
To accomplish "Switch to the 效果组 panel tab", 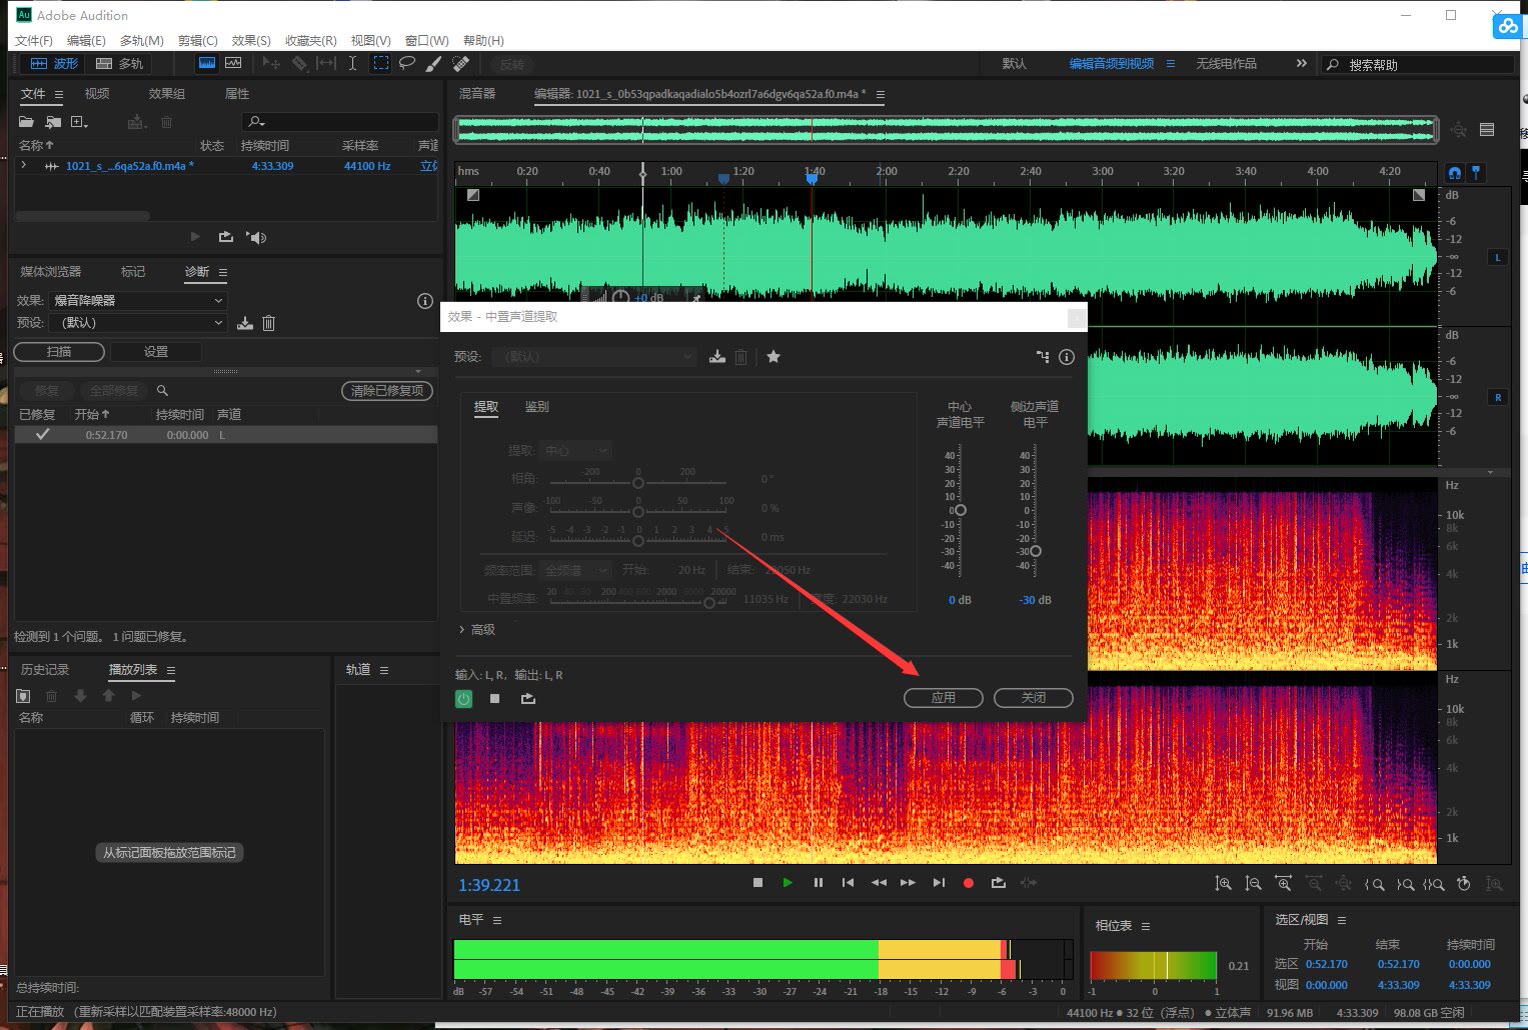I will point(167,93).
